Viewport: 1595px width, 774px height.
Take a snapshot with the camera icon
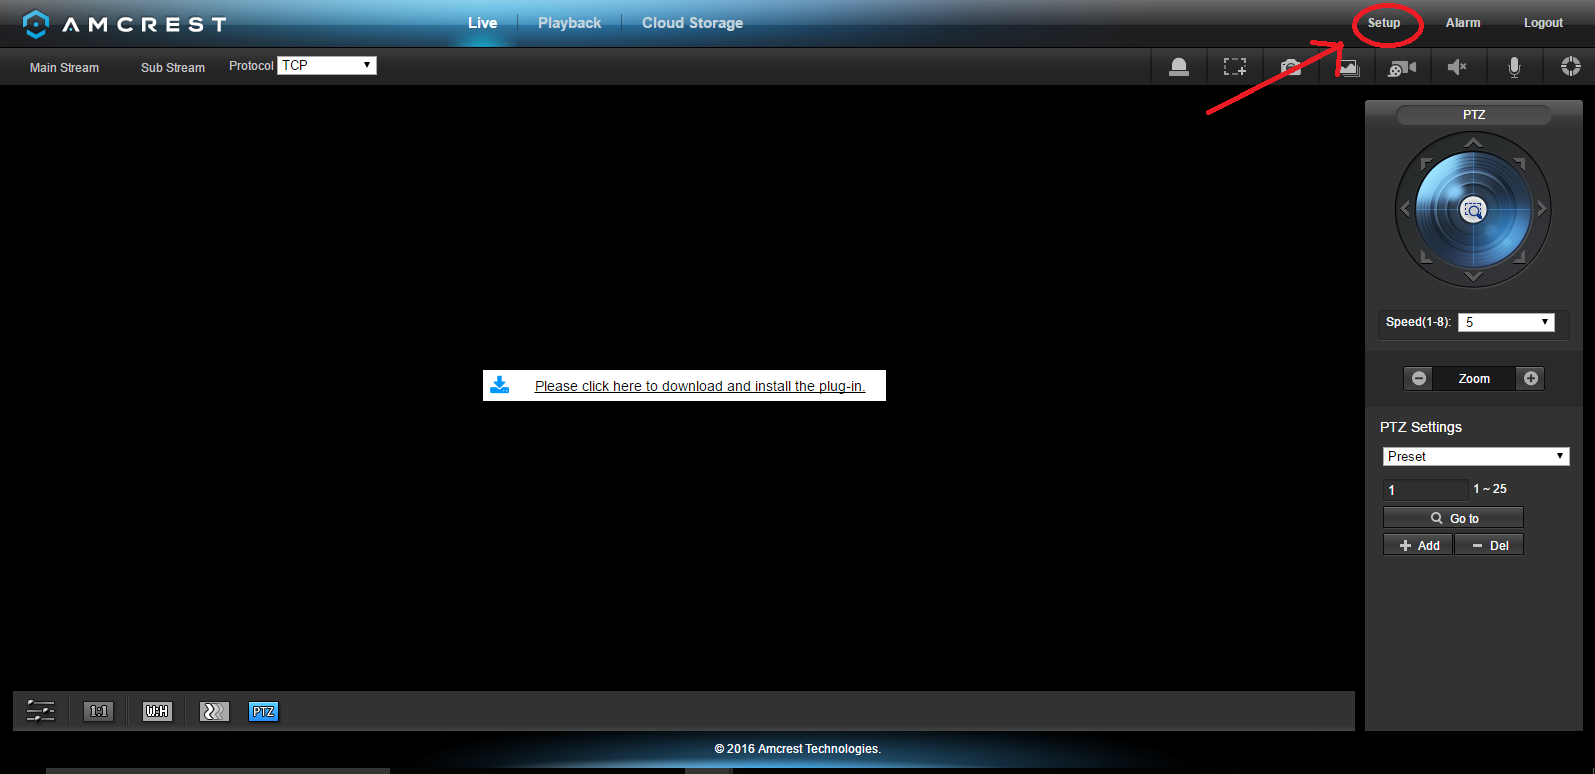coord(1291,67)
